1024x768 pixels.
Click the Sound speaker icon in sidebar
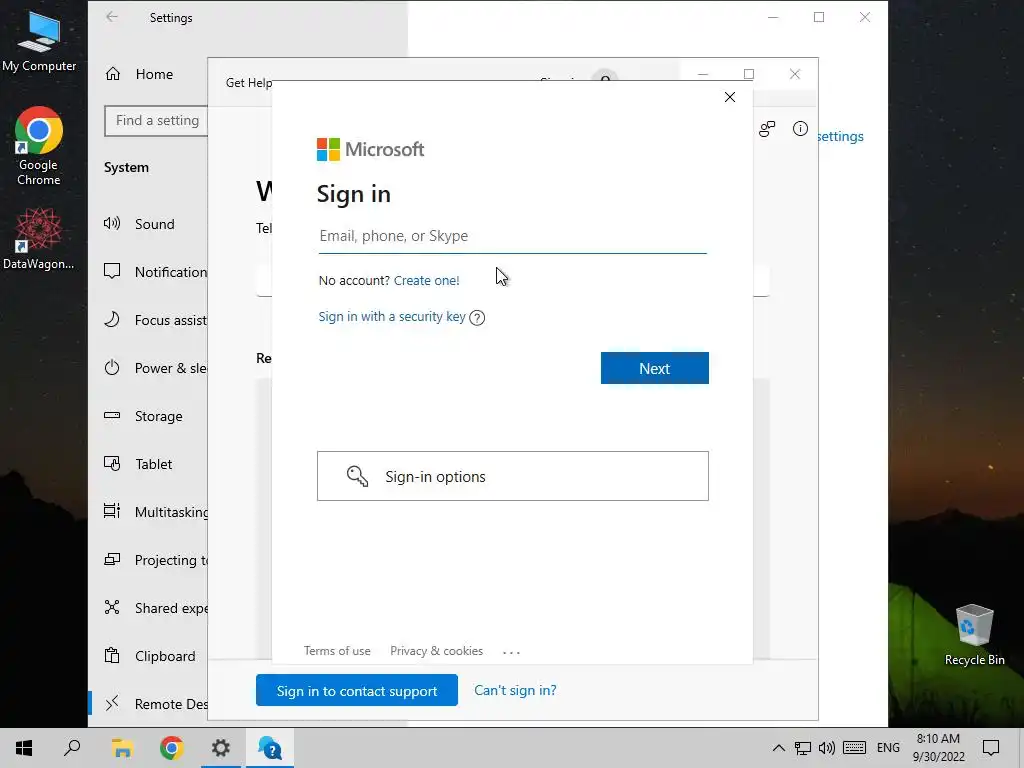(112, 223)
